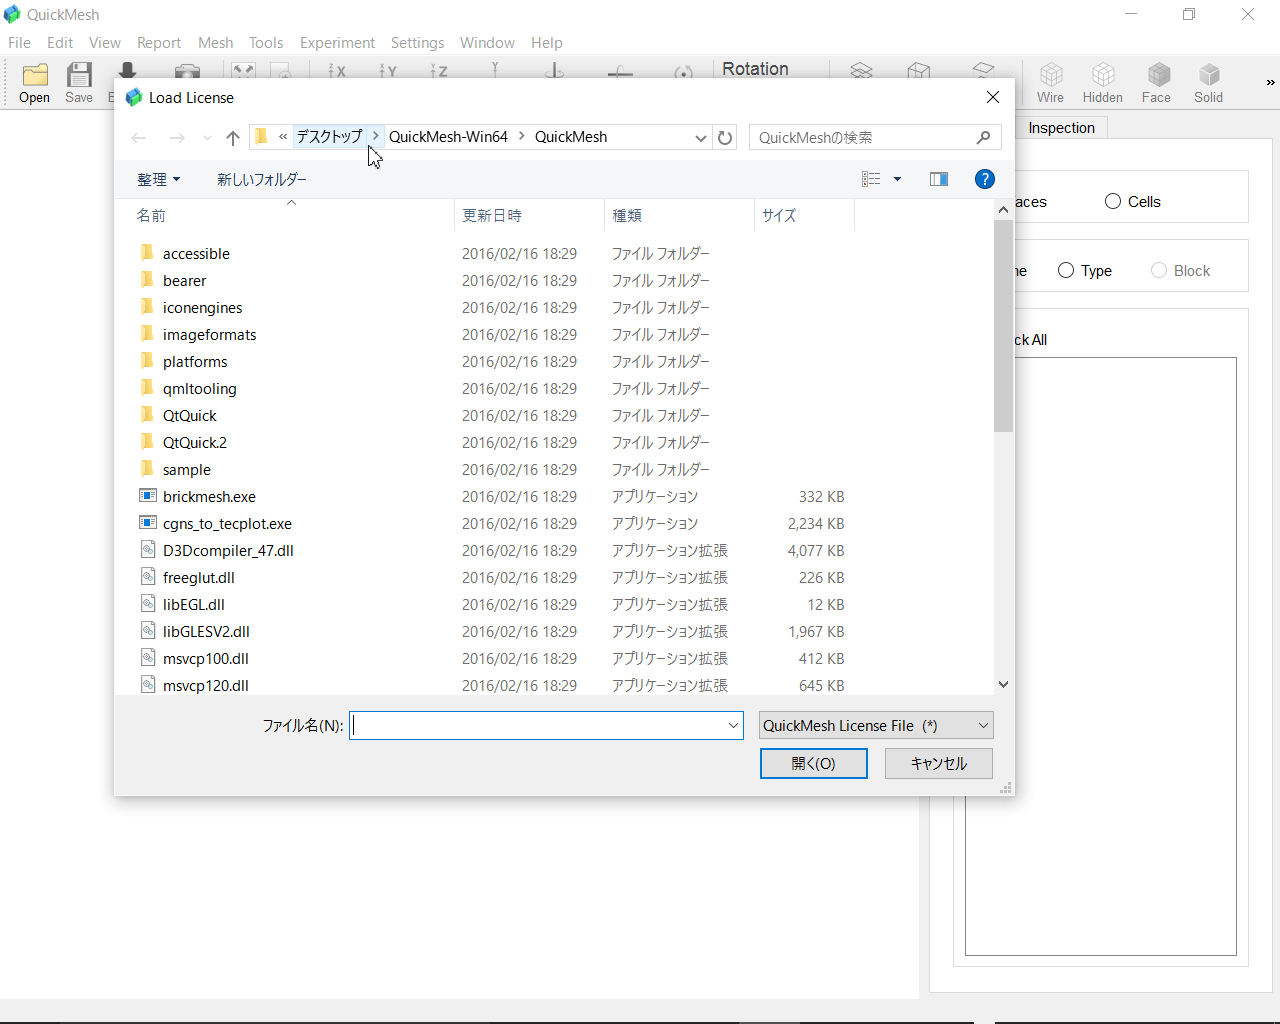Open the File menu
This screenshot has width=1280, height=1024.
click(x=19, y=42)
